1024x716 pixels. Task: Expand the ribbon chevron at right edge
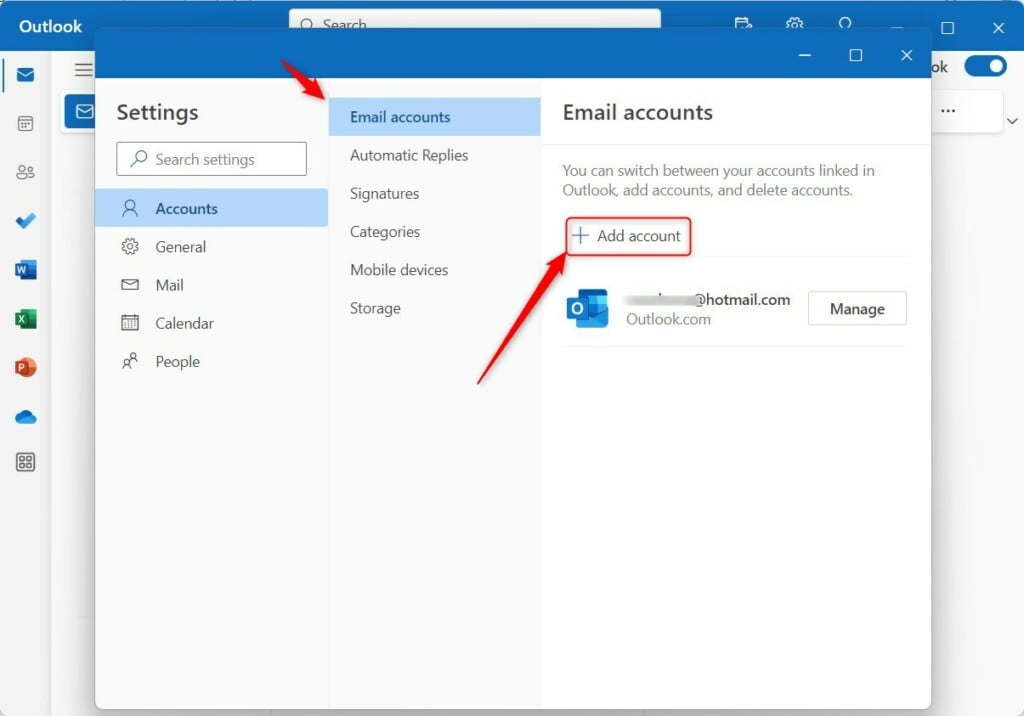(1012, 121)
